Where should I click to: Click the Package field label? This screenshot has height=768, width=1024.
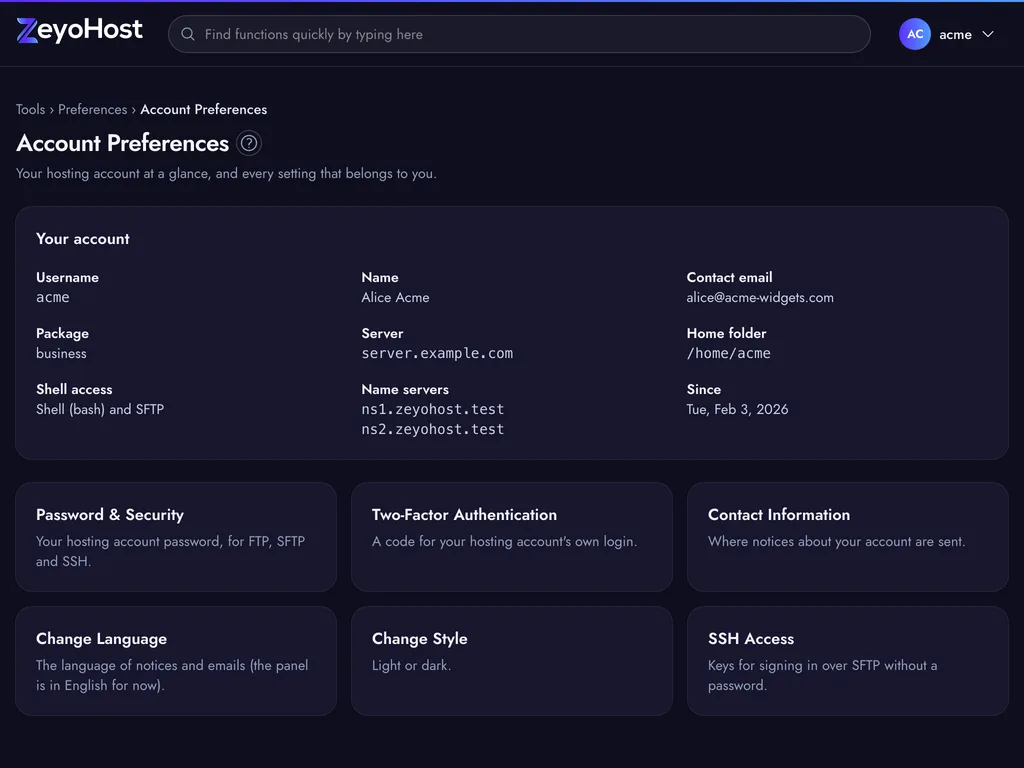(62, 333)
